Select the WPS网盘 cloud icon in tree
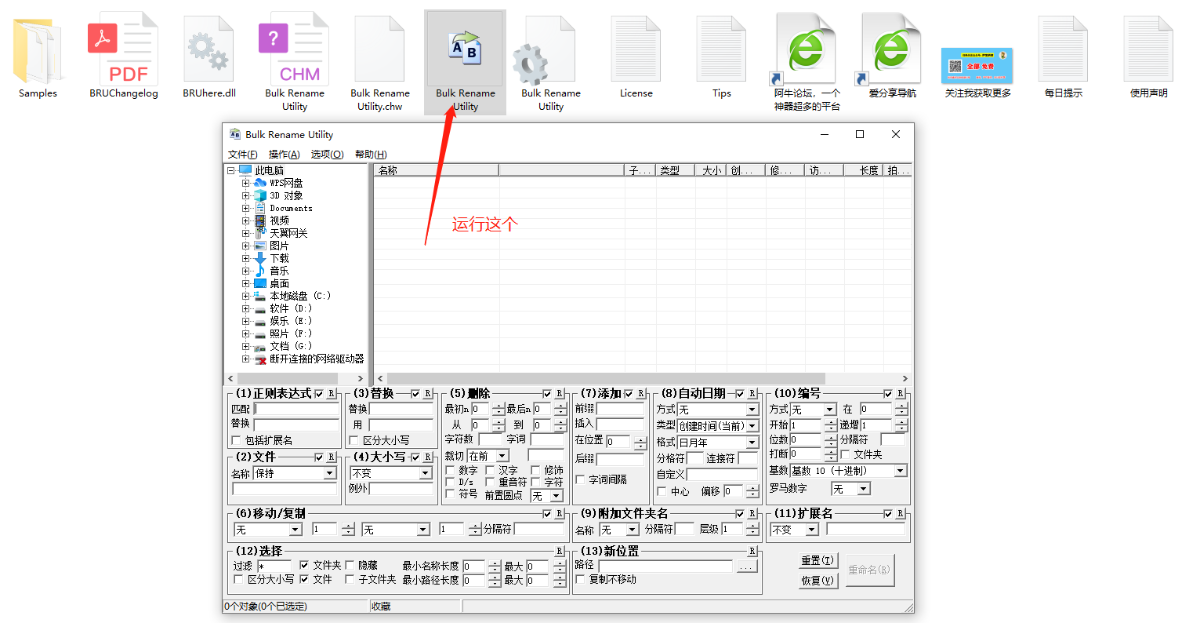 [x=260, y=183]
